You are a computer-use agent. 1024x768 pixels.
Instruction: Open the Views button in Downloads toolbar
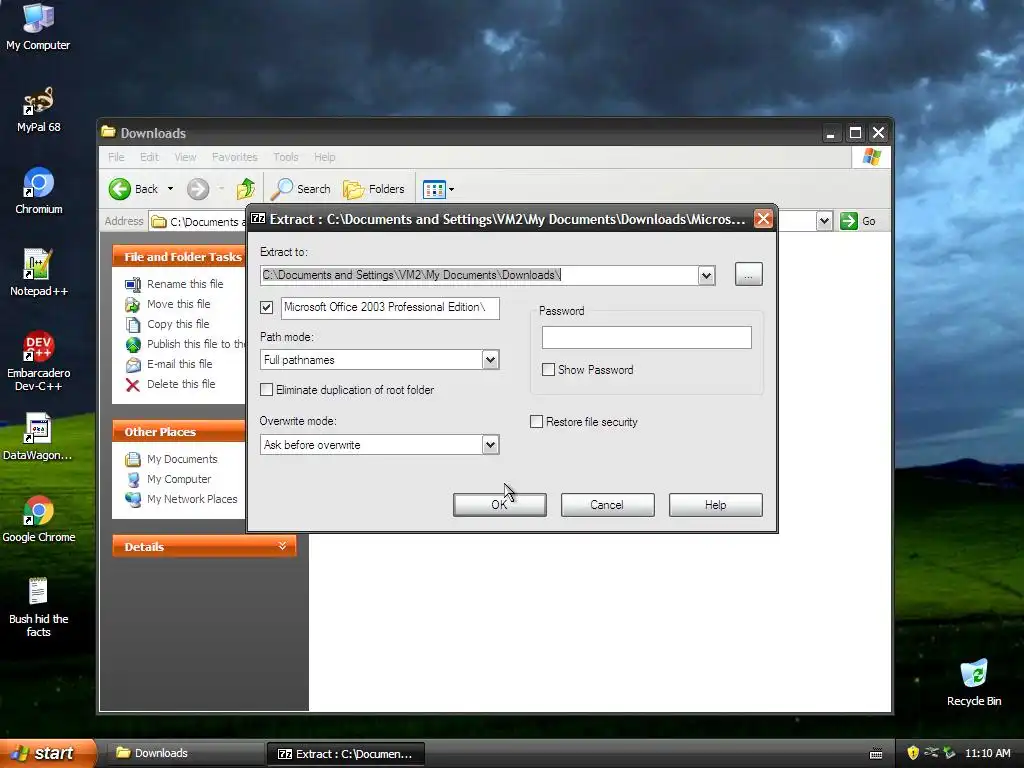[x=434, y=189]
